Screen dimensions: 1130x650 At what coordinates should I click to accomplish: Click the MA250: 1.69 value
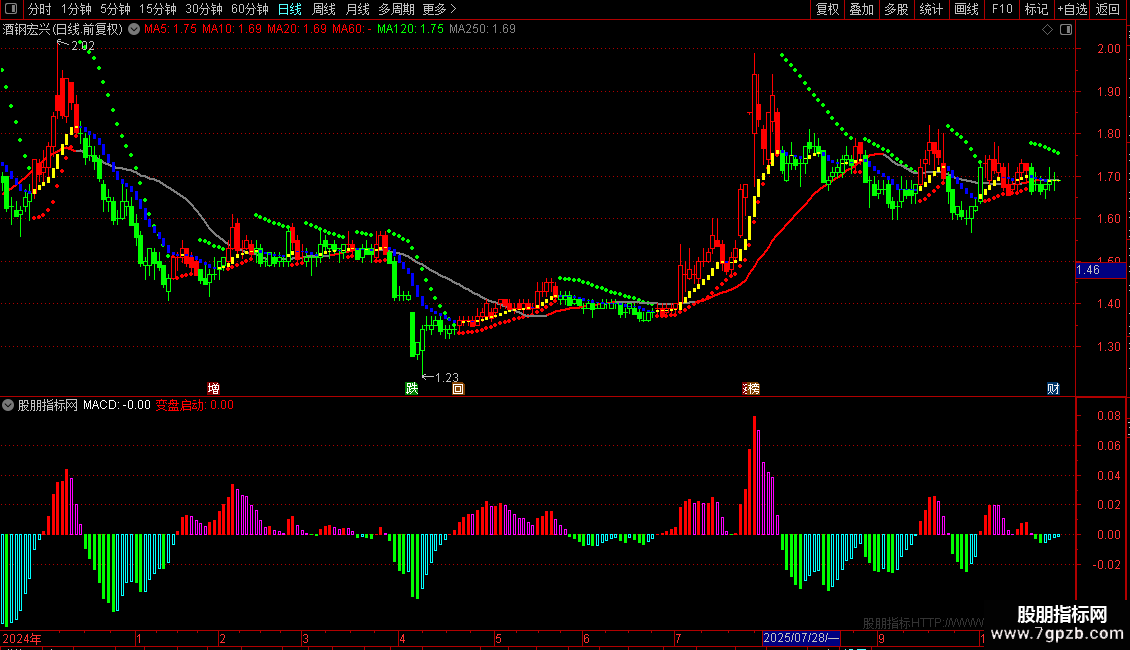click(482, 29)
